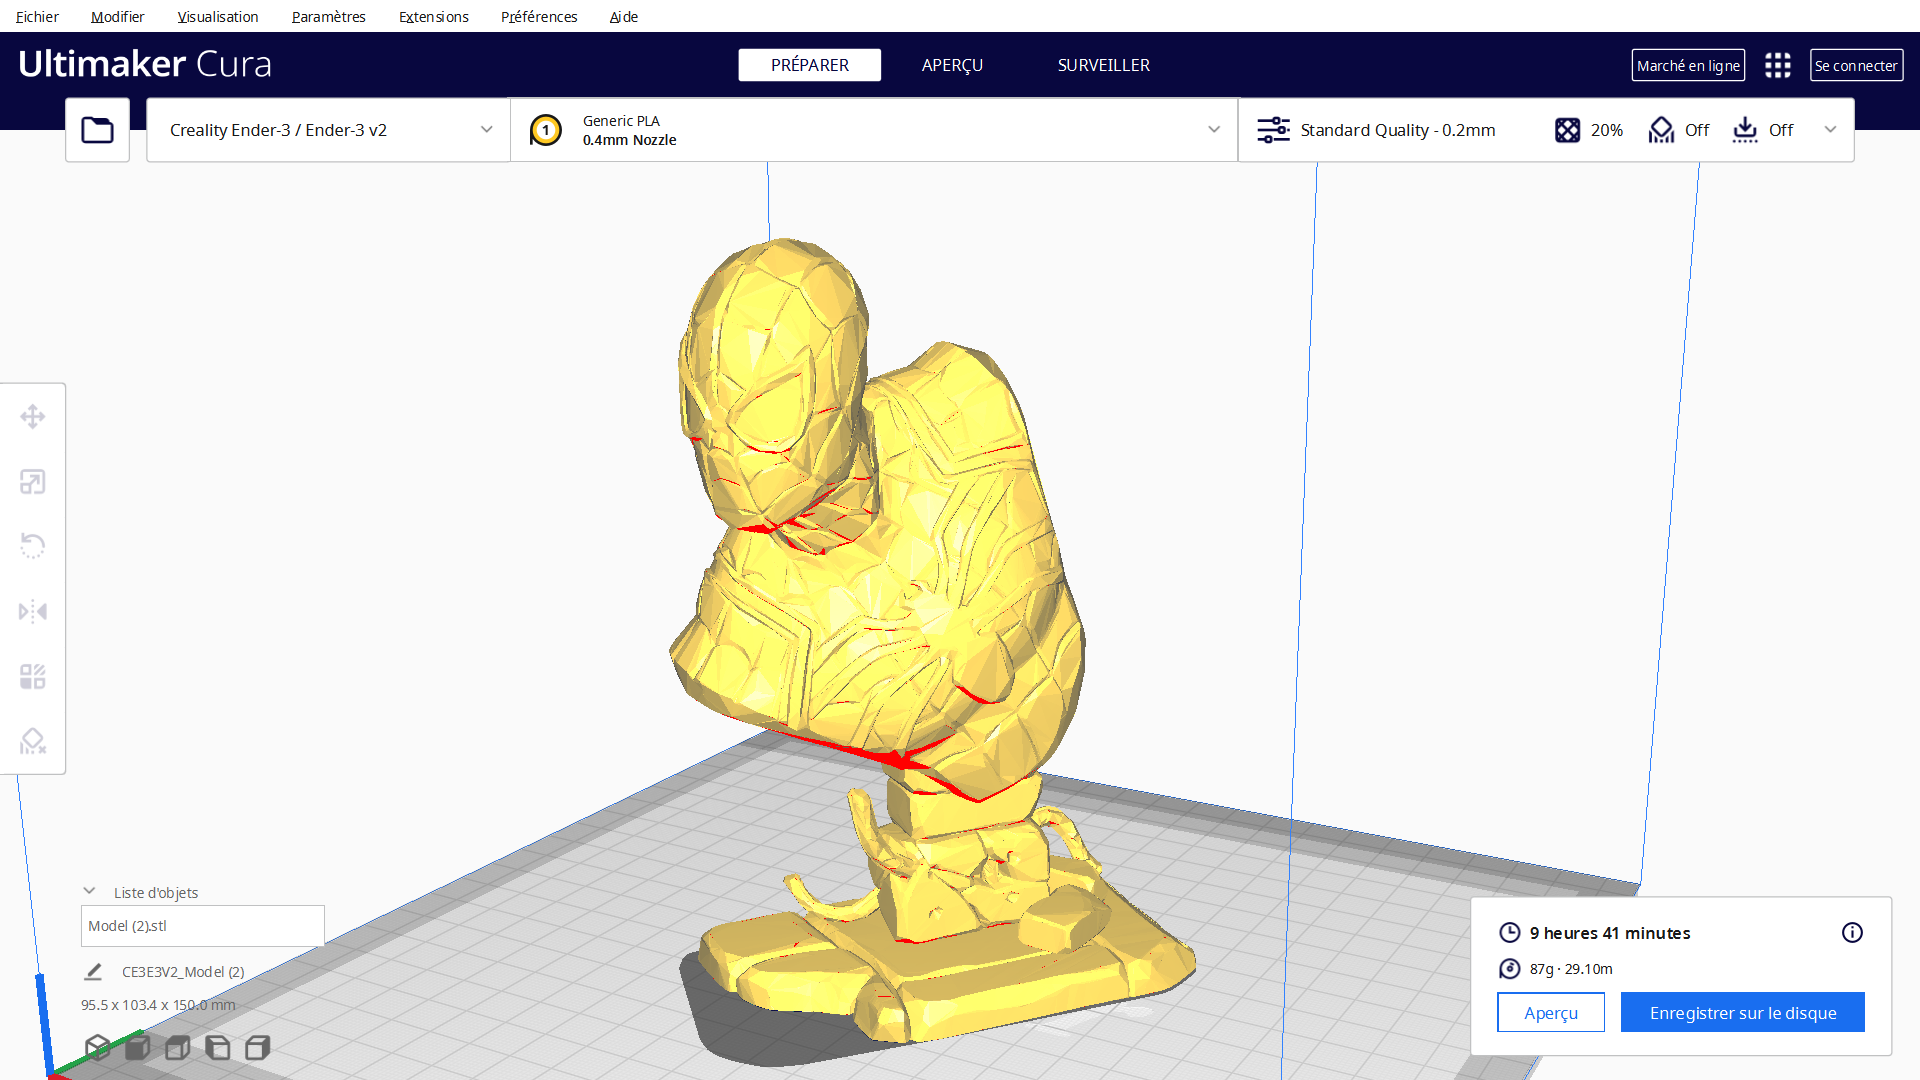Click the 9 heures 41 minutes estimate
The height and width of the screenshot is (1080, 1920).
[1610, 933]
